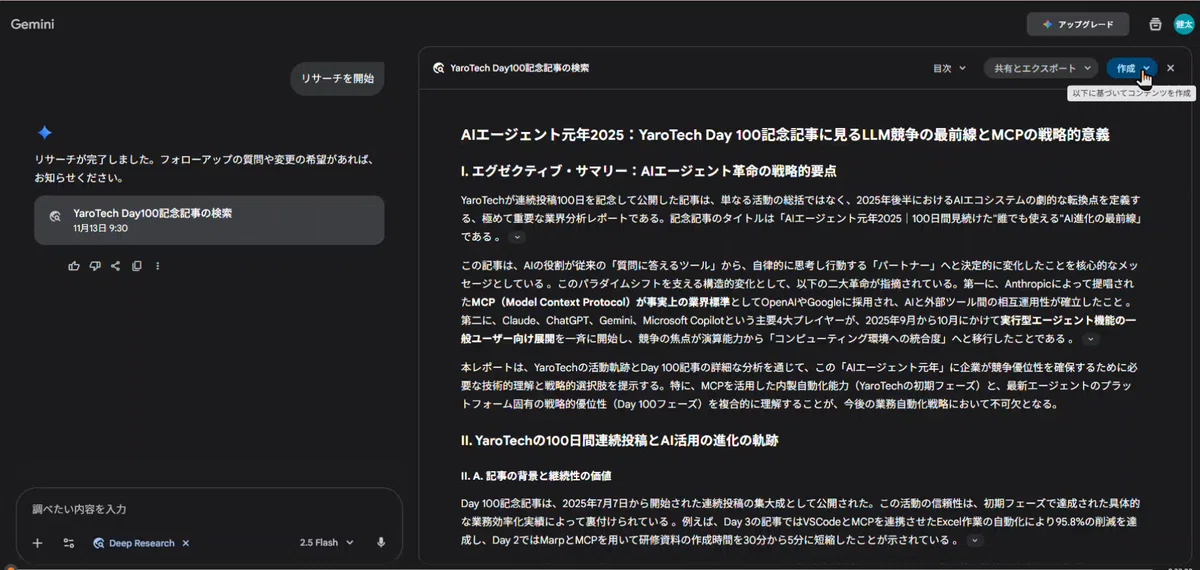Open the 作成 create dropdown button

(x=1131, y=68)
